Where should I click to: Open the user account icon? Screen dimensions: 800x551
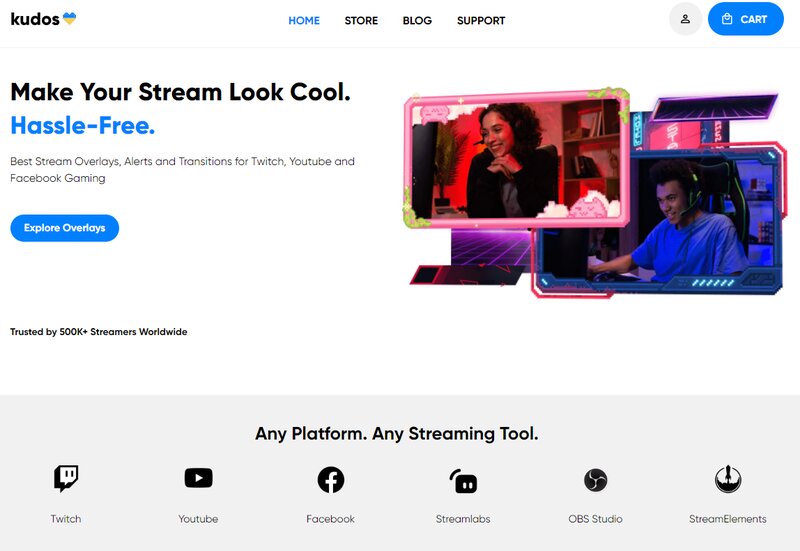(x=685, y=19)
